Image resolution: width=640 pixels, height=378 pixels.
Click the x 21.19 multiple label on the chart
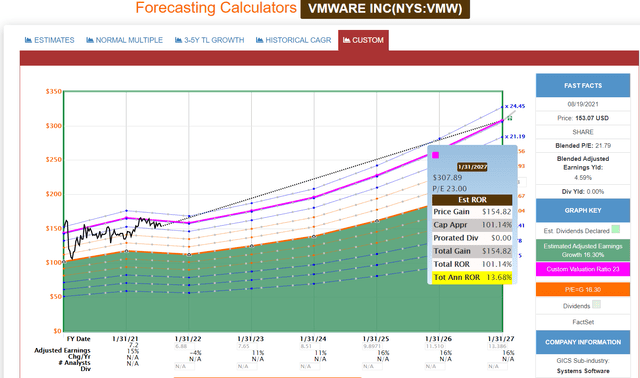coord(515,136)
